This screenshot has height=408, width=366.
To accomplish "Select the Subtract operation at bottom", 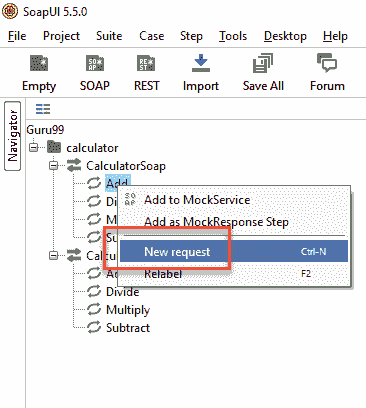I will [128, 328].
